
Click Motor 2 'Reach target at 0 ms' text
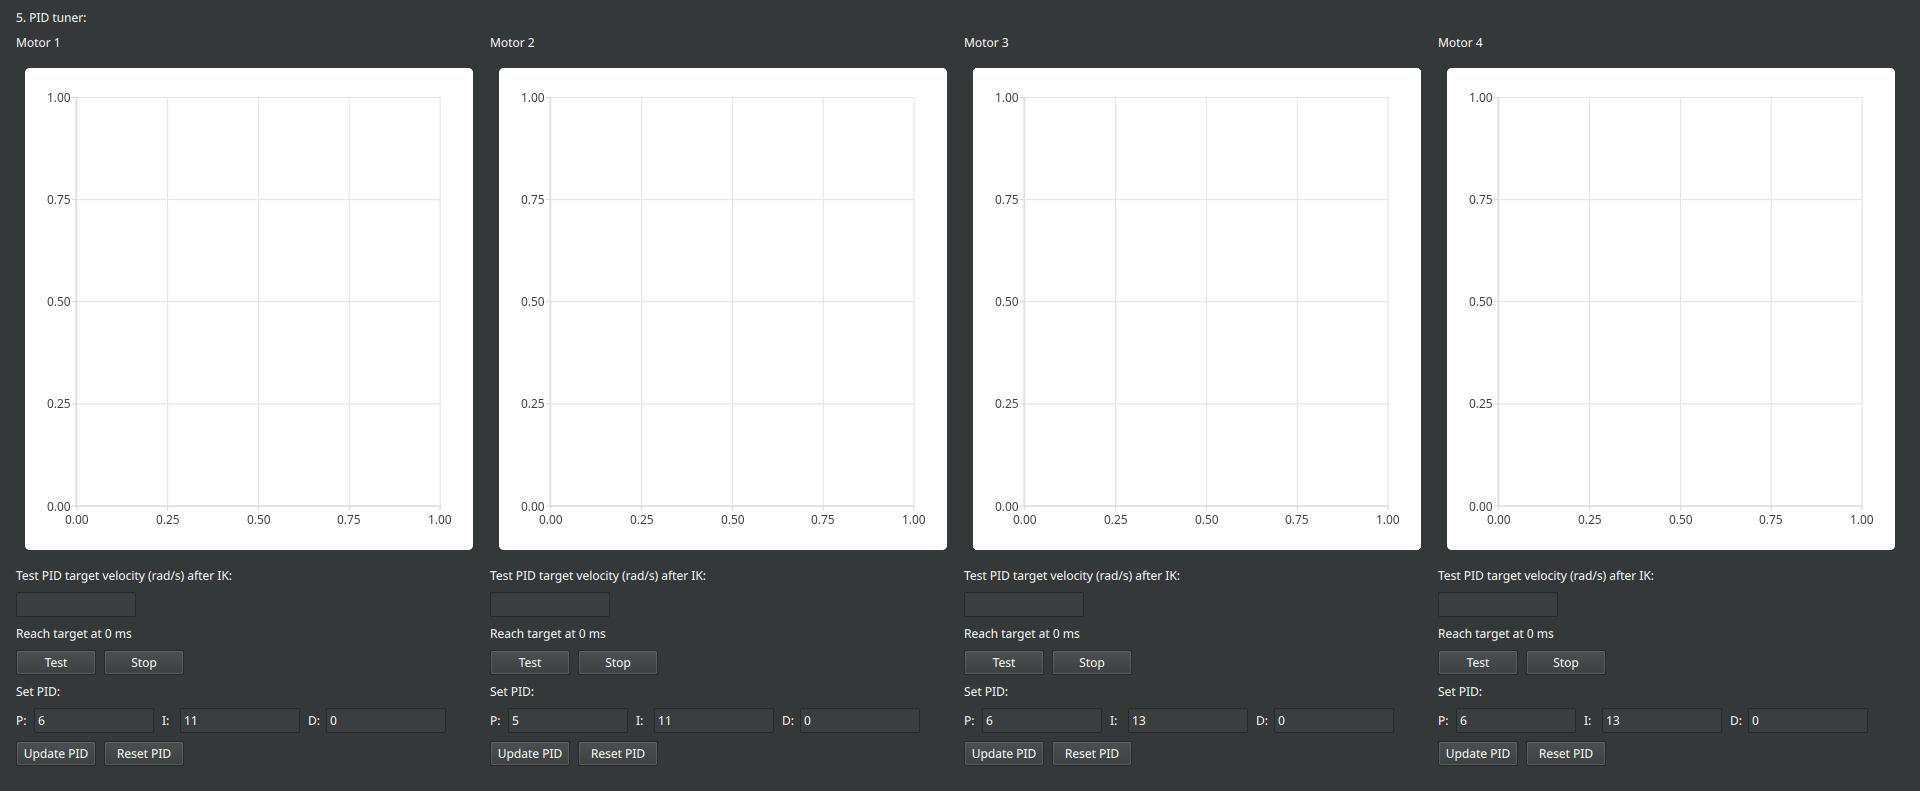[x=548, y=634]
